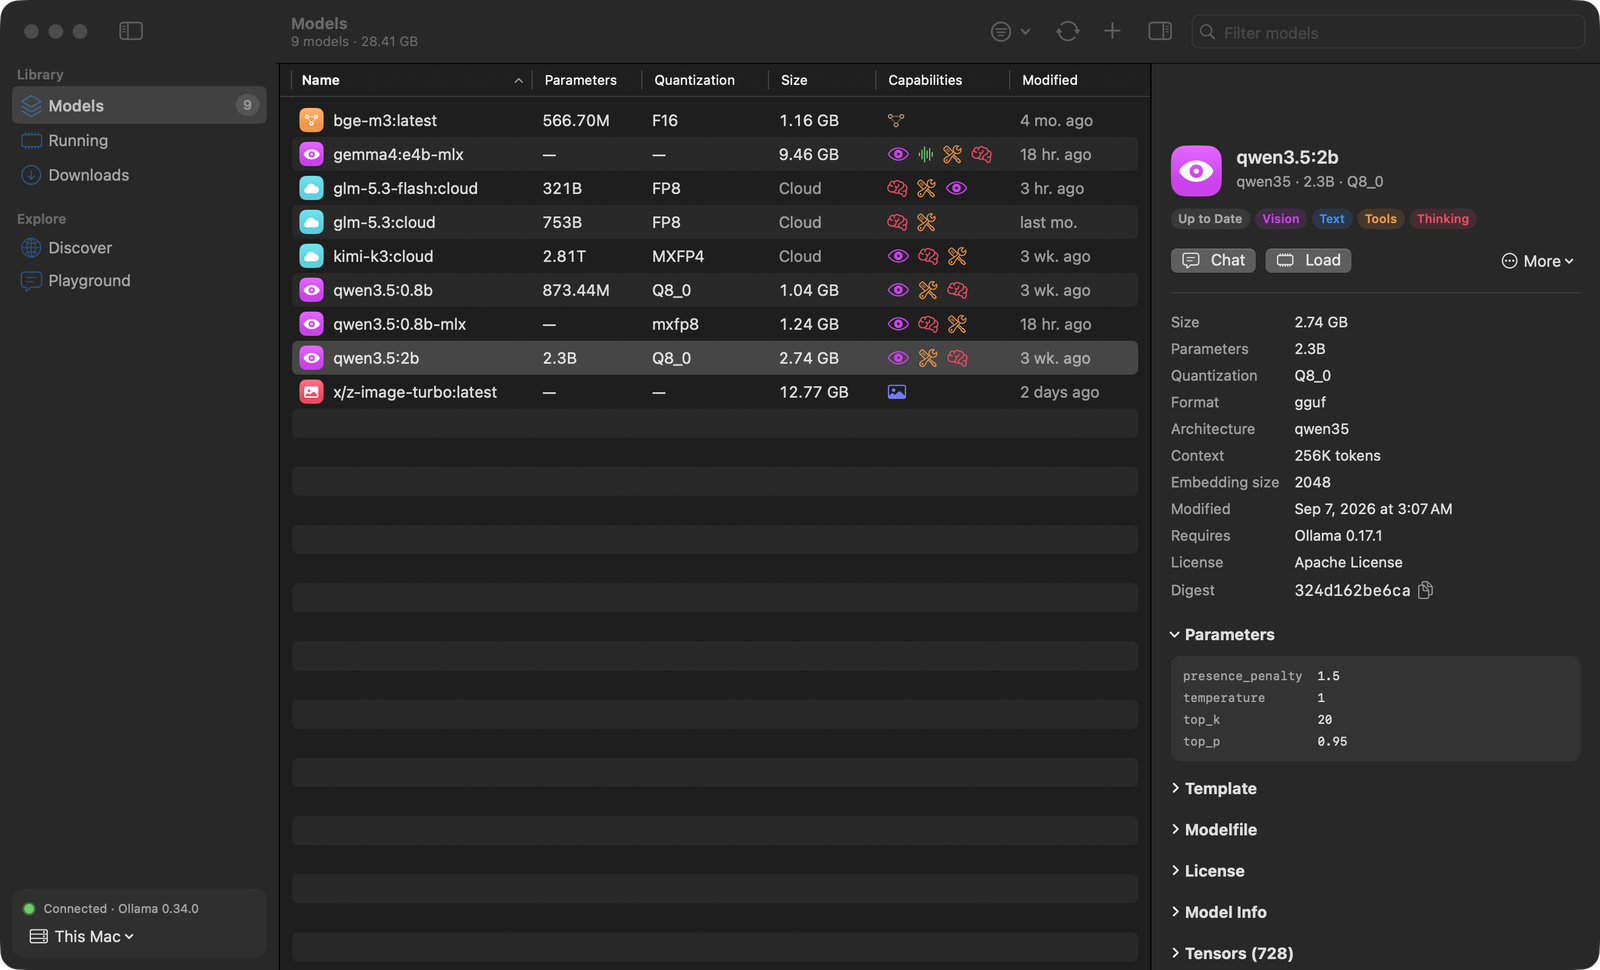
Task: Click the kimi-k3:cloud vision eye icon
Action: click(x=898, y=256)
